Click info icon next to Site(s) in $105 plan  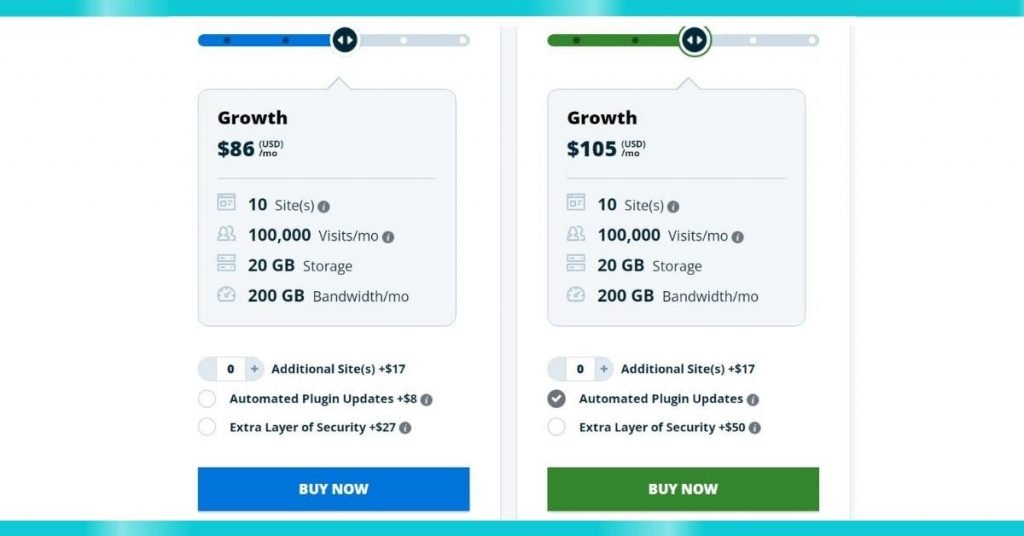pos(673,206)
